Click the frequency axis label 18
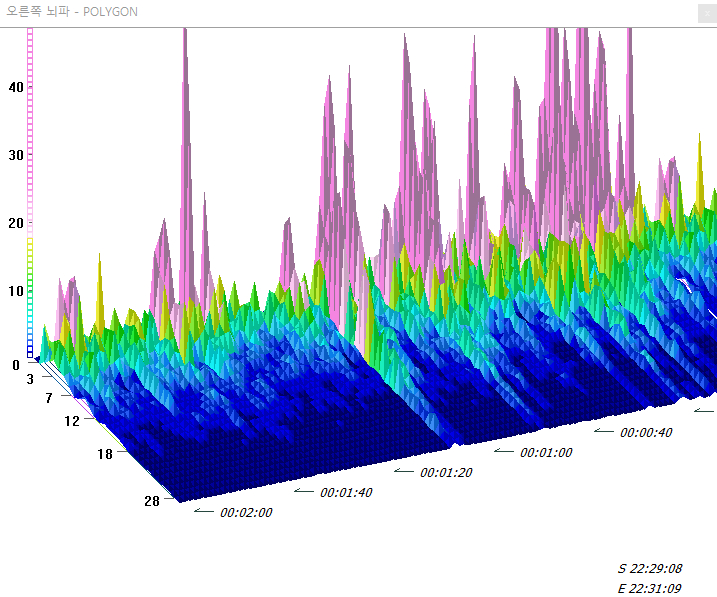Viewport: 717px width, 597px height. point(106,454)
